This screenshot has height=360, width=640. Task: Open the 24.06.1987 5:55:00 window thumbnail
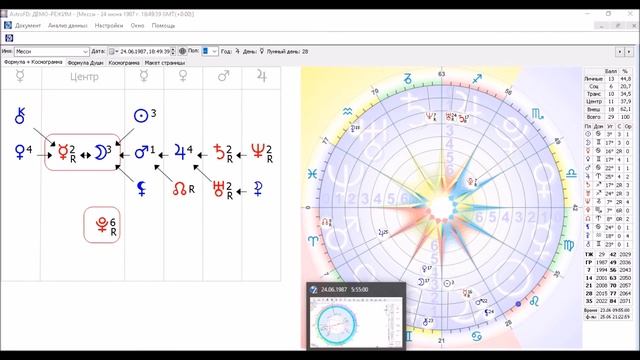(x=356, y=316)
